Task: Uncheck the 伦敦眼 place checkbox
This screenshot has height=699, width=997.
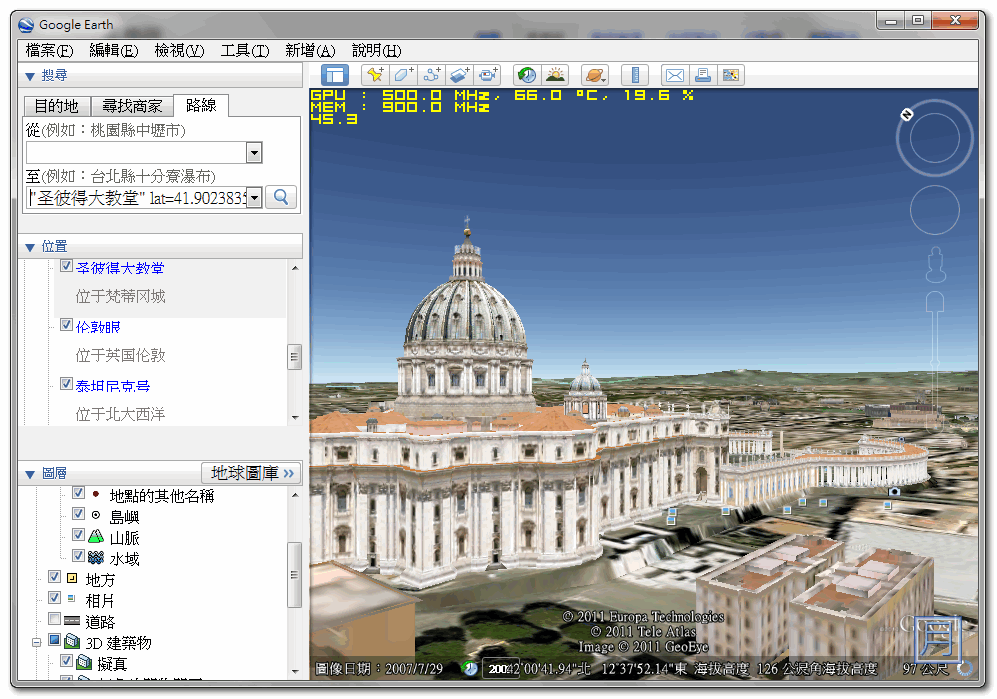Action: coord(66,326)
